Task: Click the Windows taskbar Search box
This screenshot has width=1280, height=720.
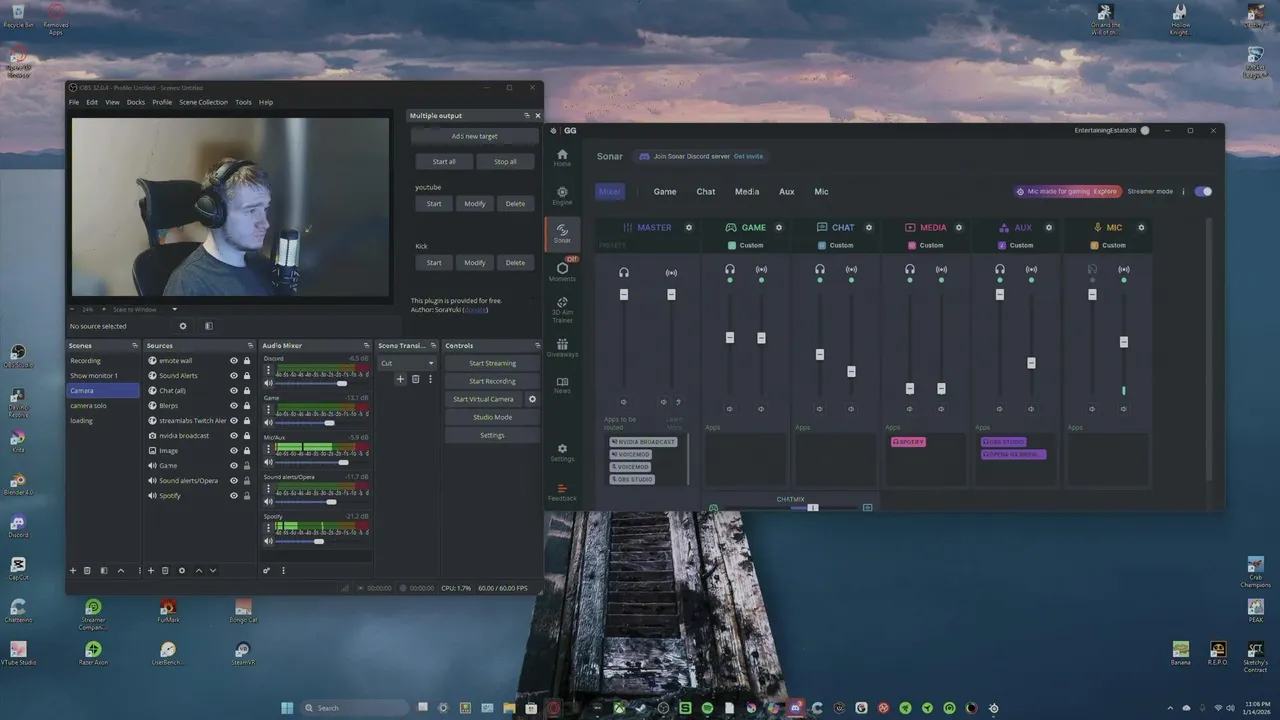Action: (x=355, y=708)
